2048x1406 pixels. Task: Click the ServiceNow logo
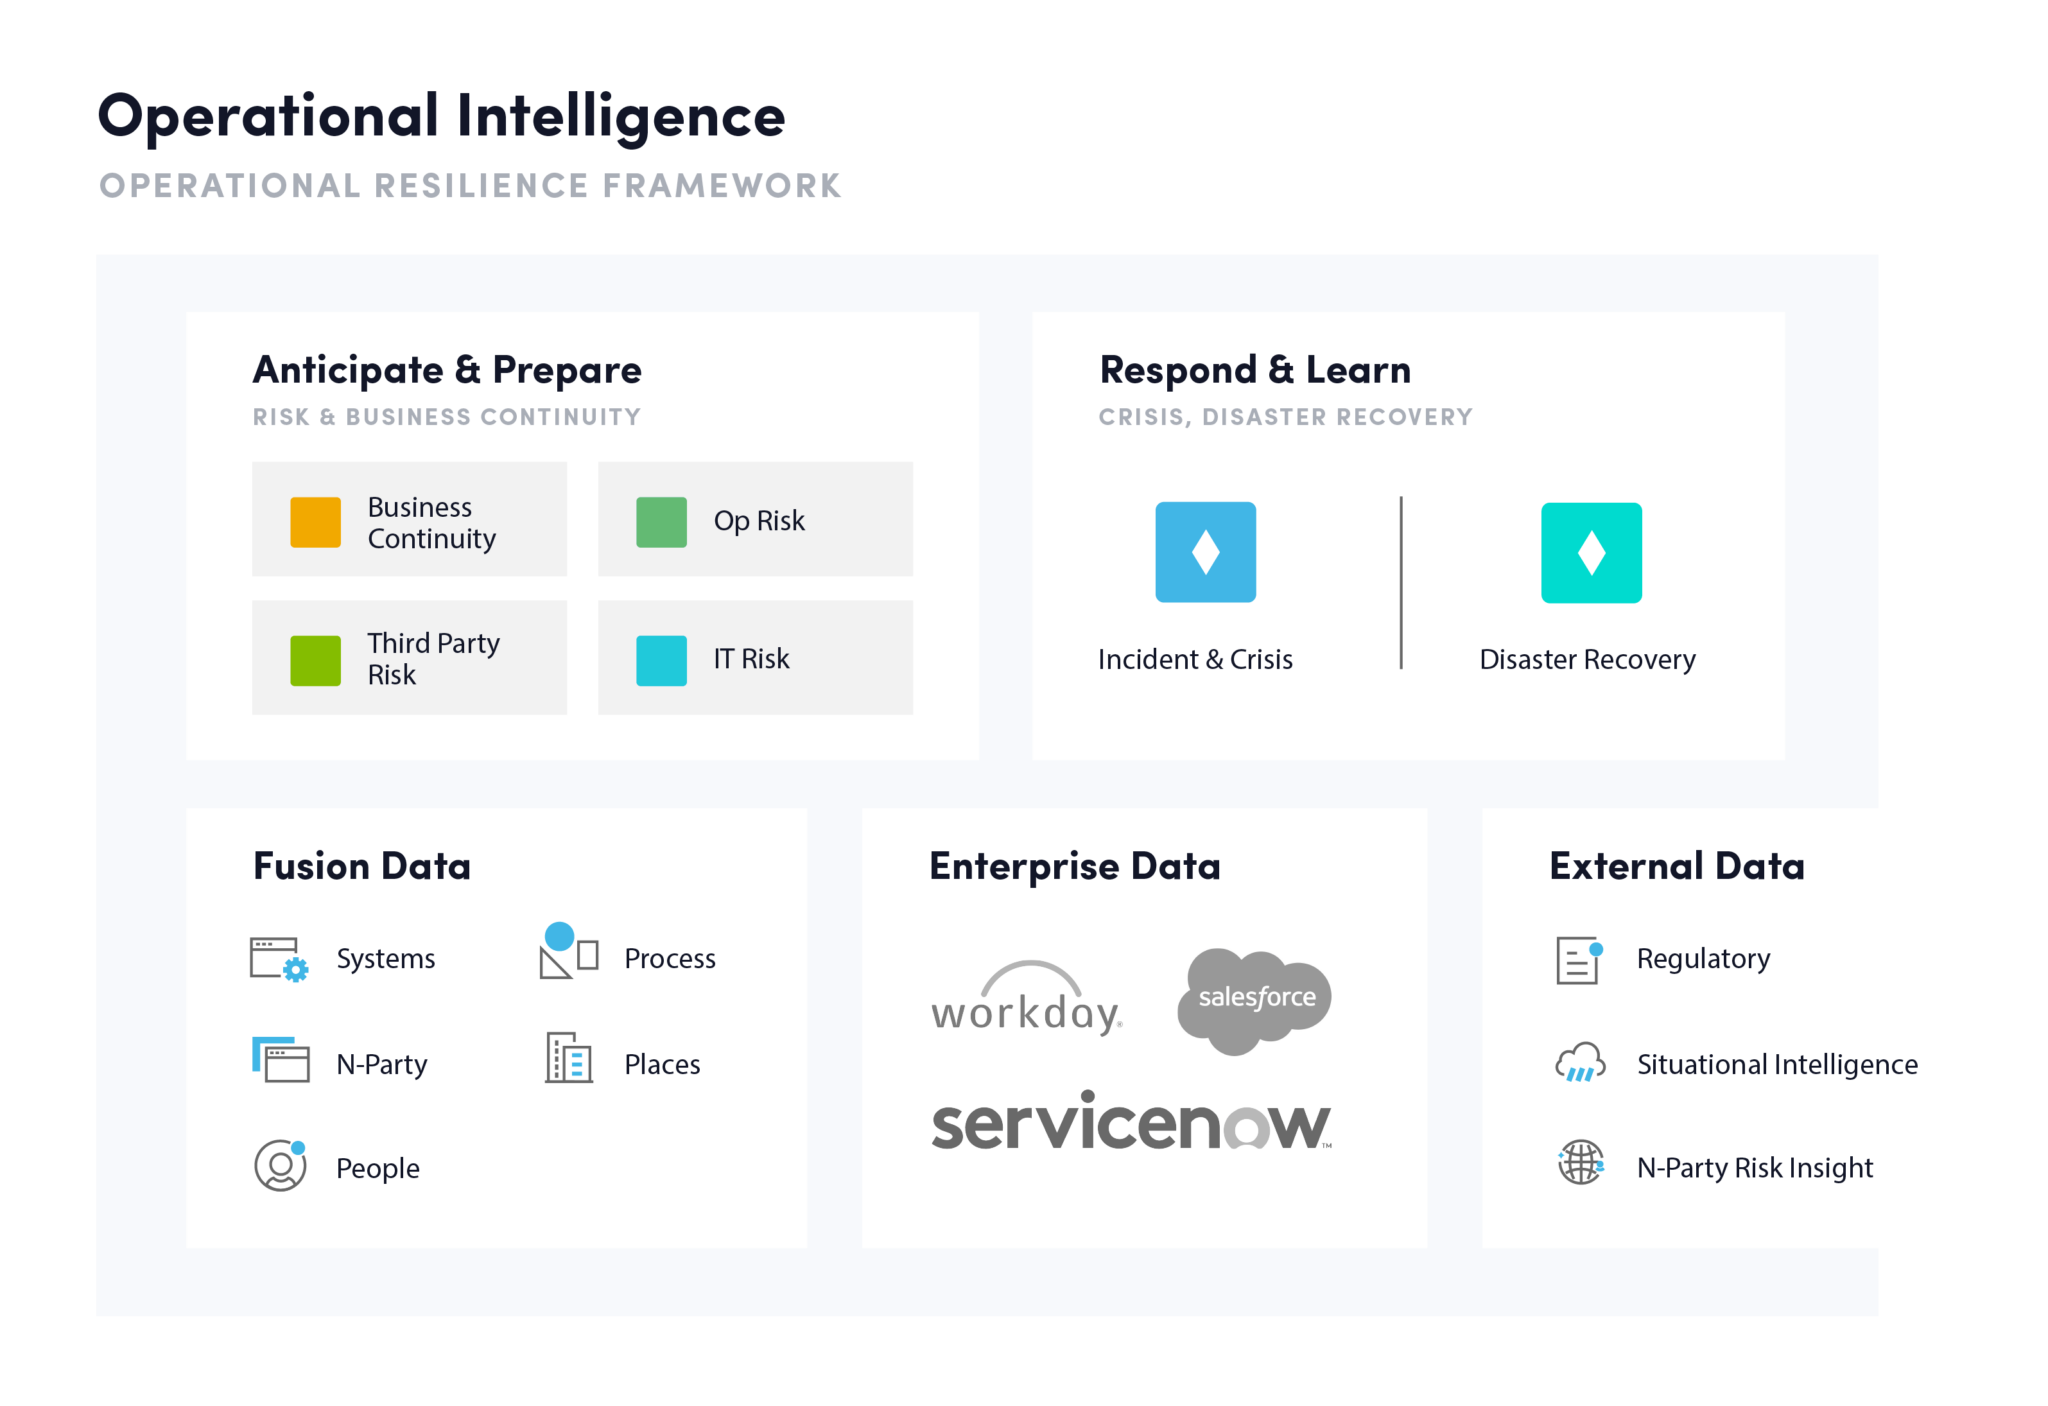[1131, 1123]
